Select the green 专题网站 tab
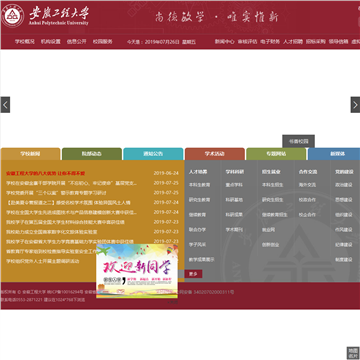The image size is (360, 360). [x=276, y=154]
